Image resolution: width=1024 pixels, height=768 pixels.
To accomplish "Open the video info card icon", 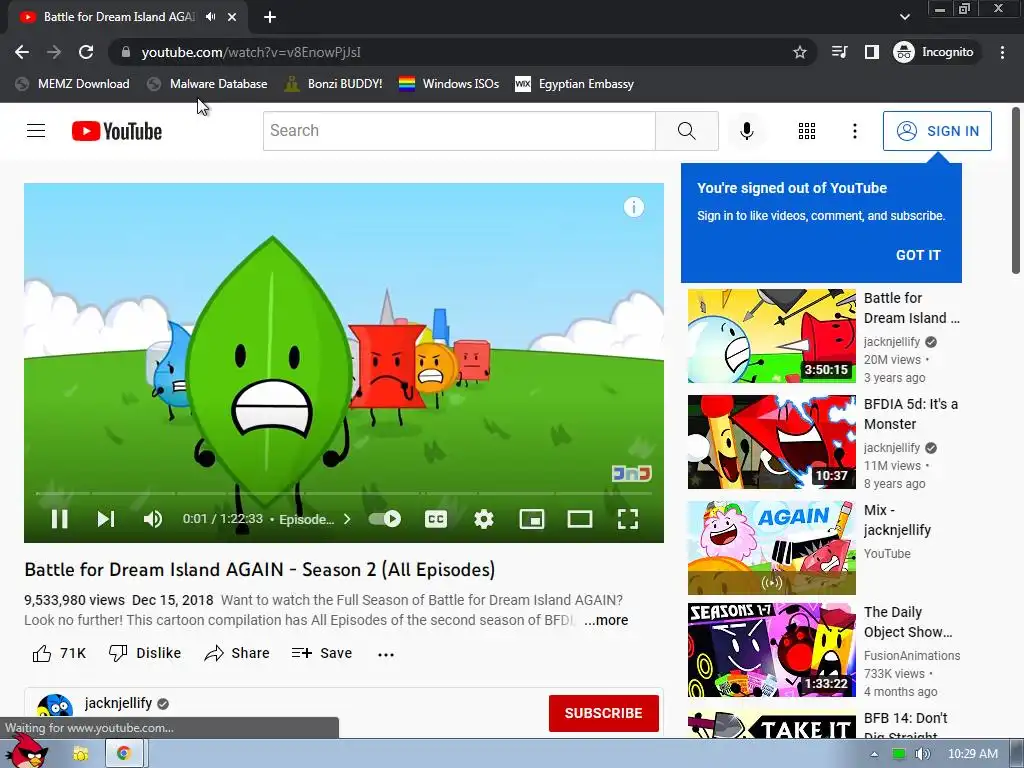I will pyautogui.click(x=633, y=207).
